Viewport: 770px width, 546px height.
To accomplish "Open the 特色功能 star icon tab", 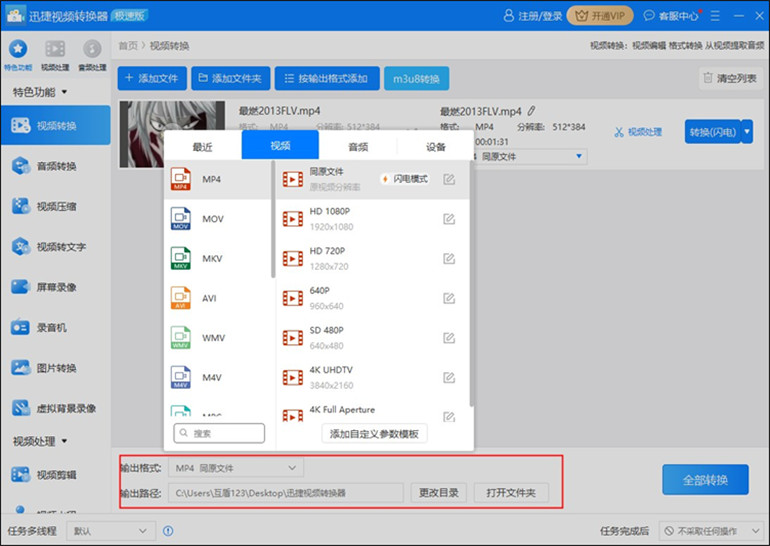I will pos(18,55).
